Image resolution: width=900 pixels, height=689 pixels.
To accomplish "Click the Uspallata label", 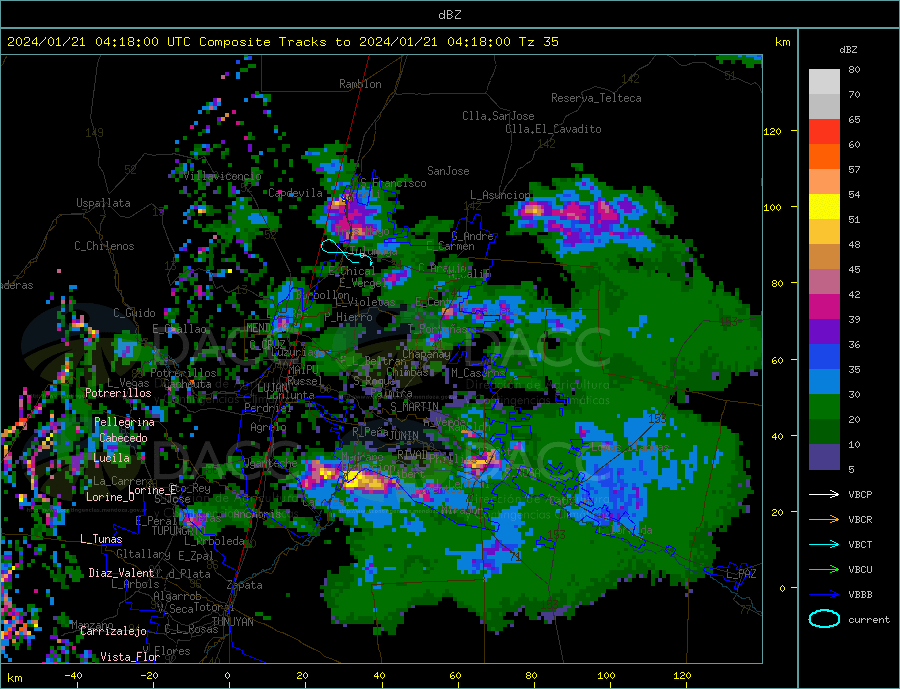I will pyautogui.click(x=103, y=203).
